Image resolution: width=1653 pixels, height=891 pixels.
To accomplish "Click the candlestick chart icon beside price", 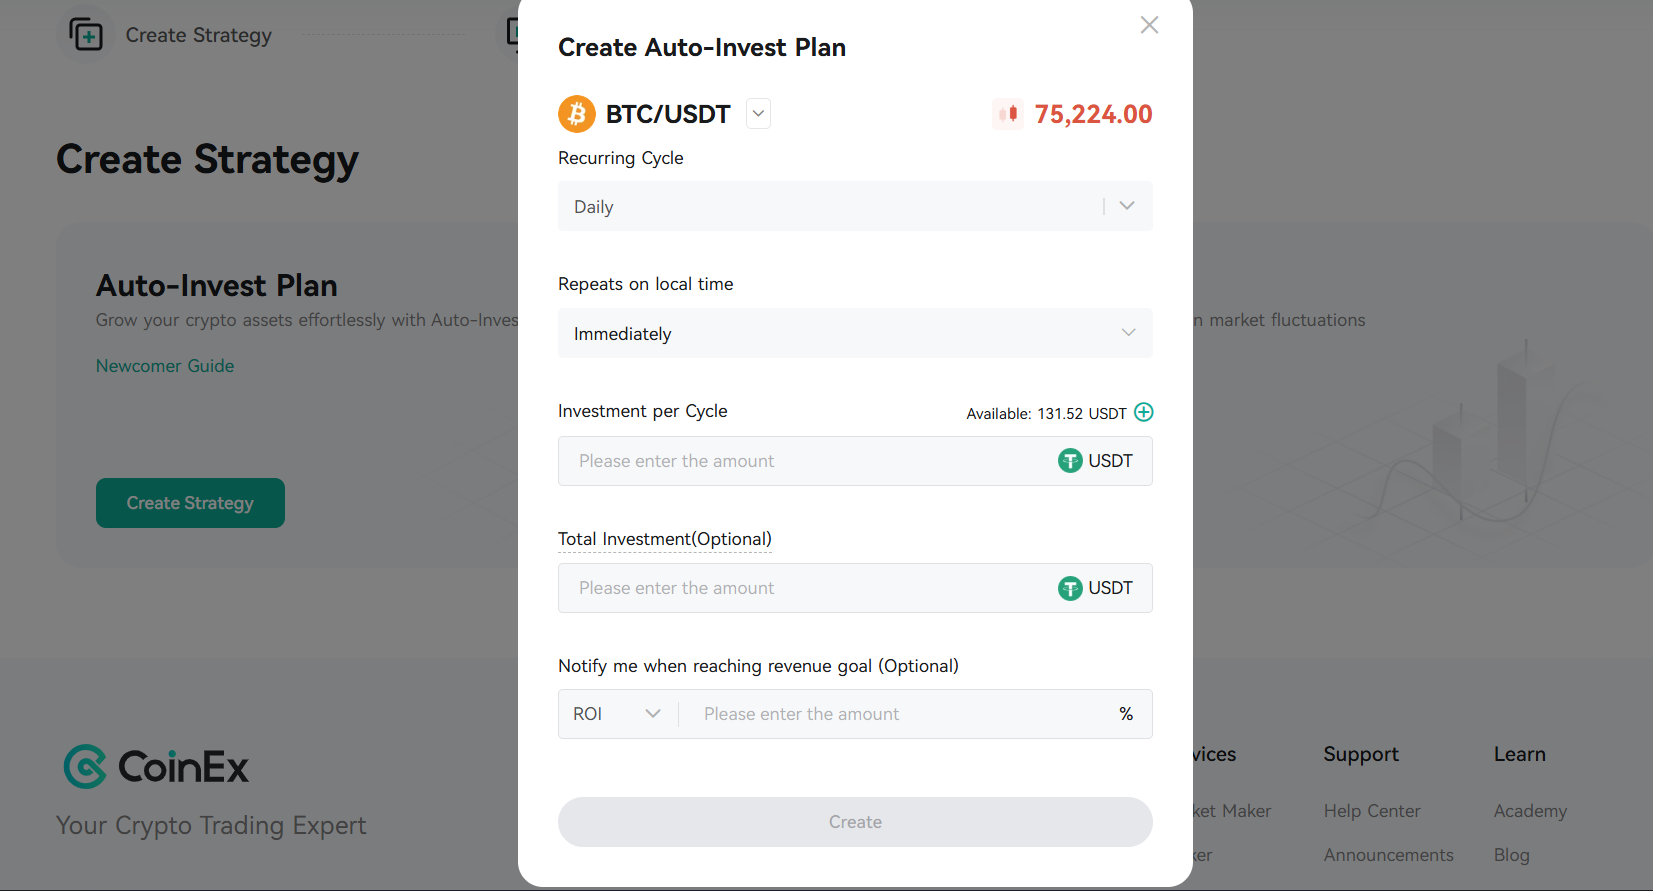I will [x=1008, y=114].
